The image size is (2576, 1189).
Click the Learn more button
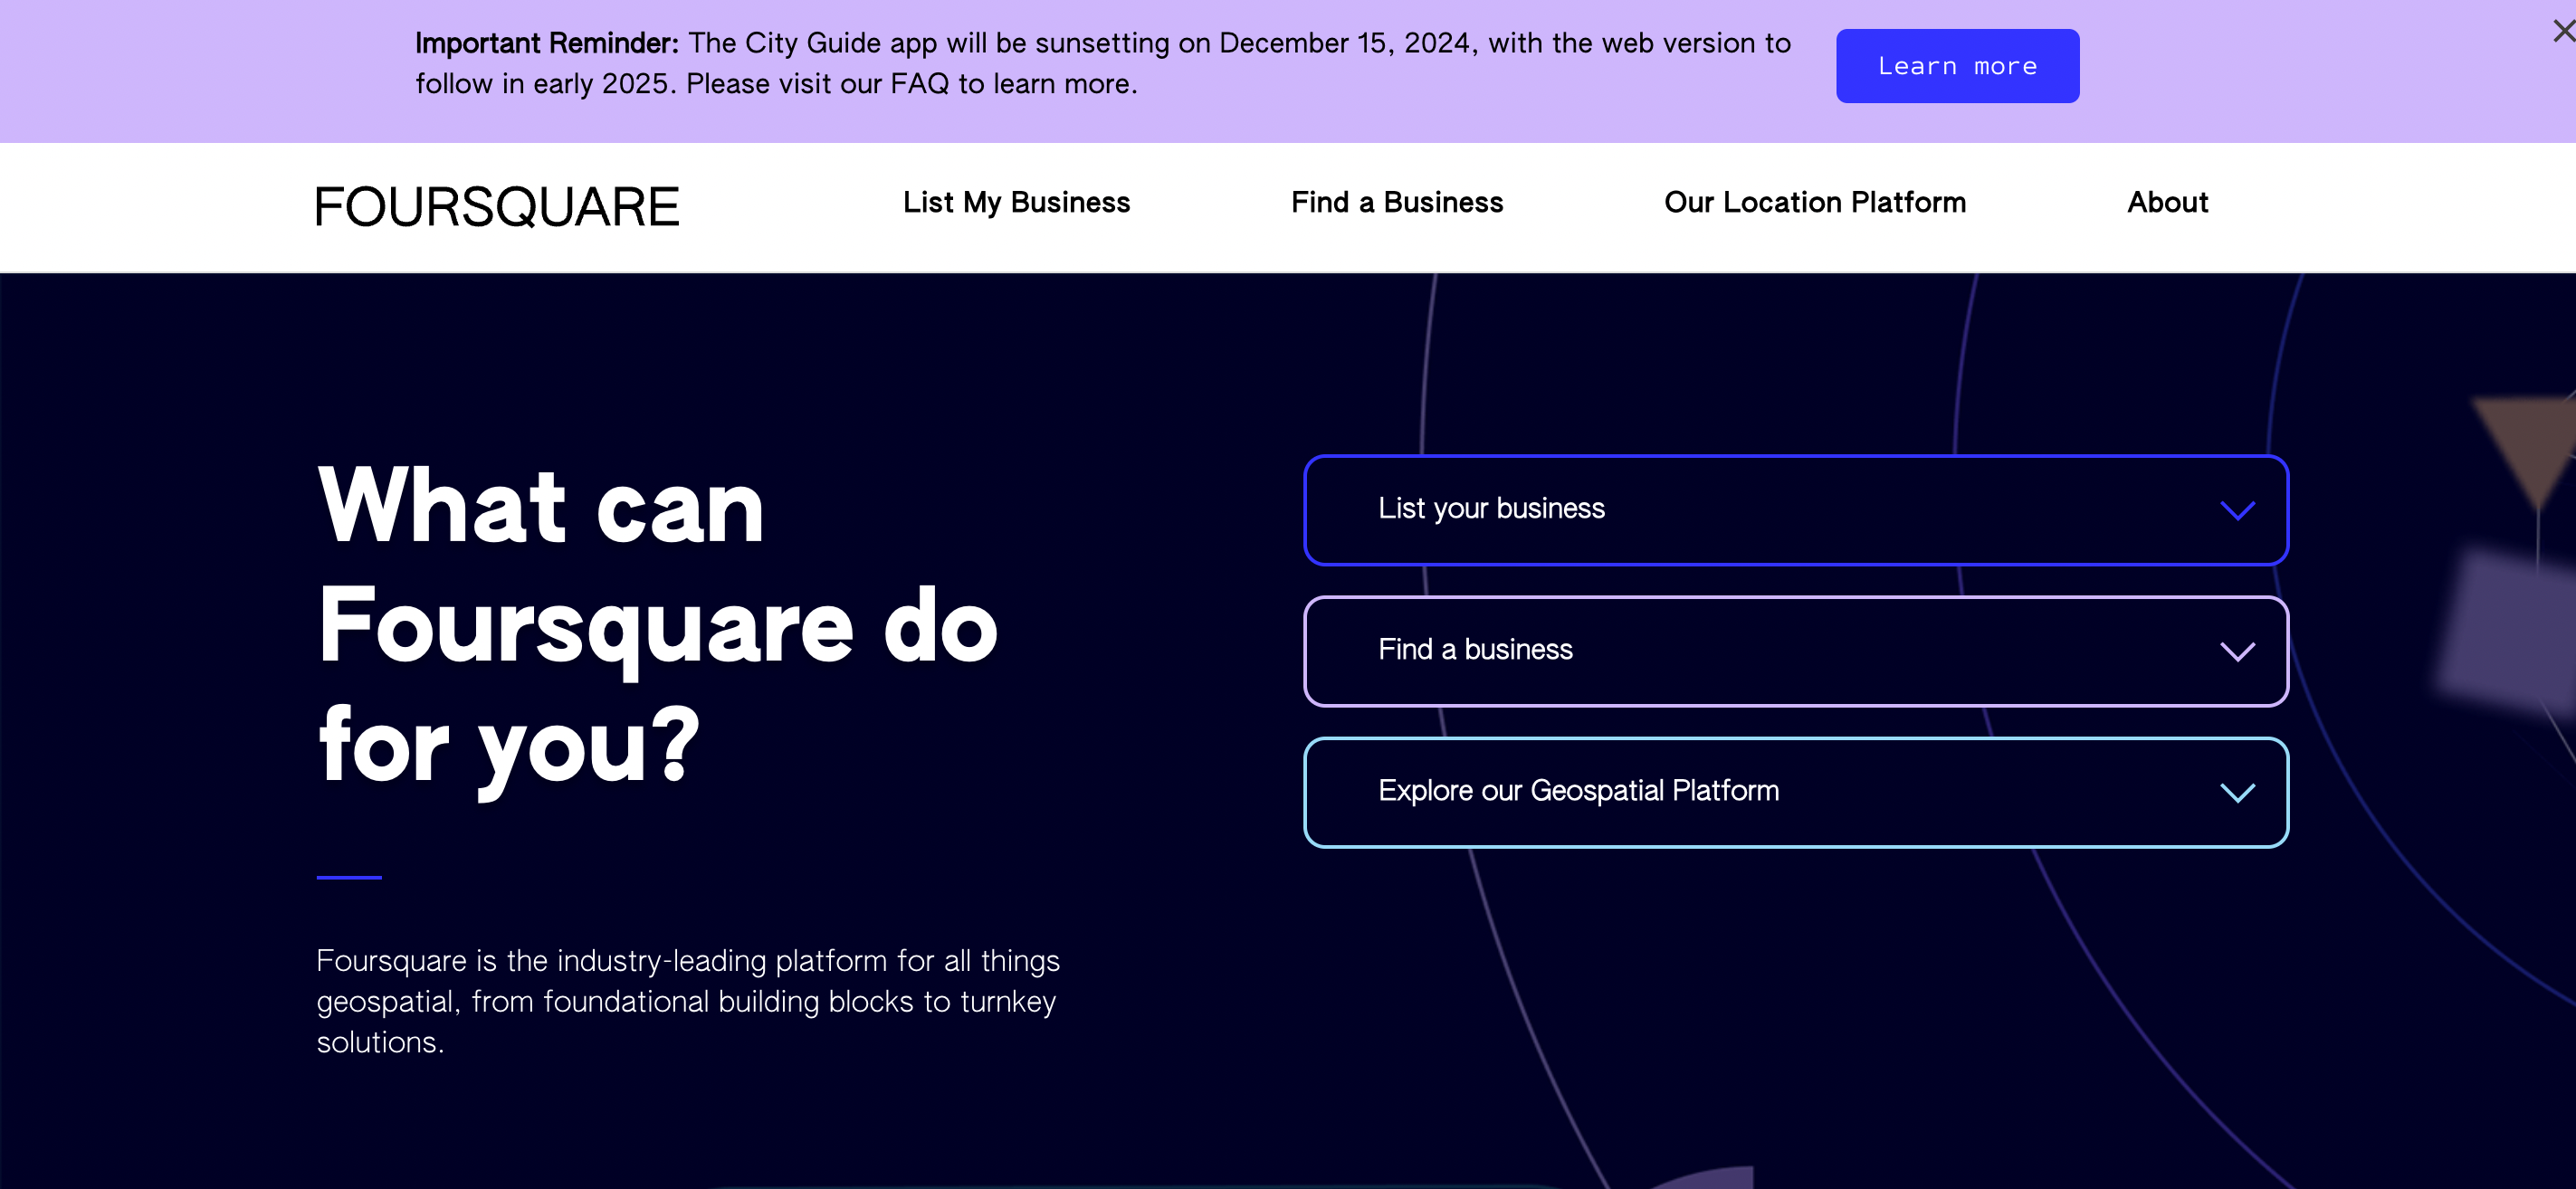coord(1956,66)
